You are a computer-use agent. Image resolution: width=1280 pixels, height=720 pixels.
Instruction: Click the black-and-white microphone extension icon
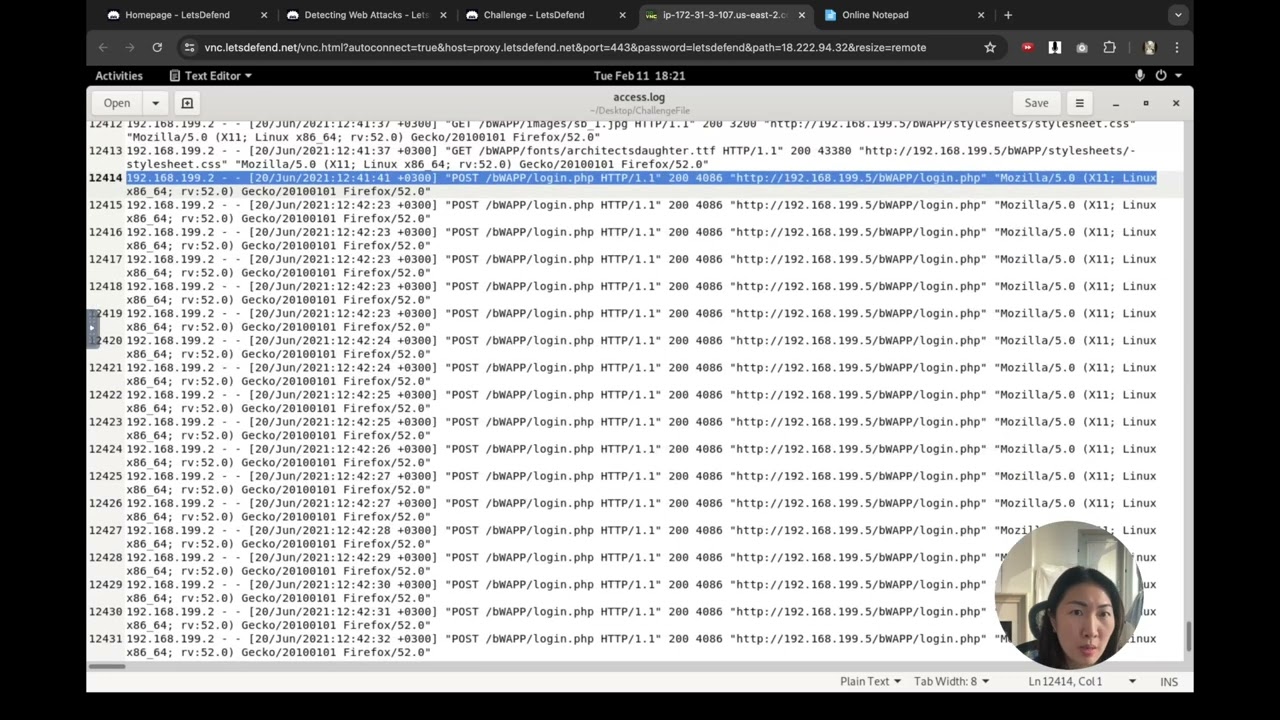(1054, 47)
